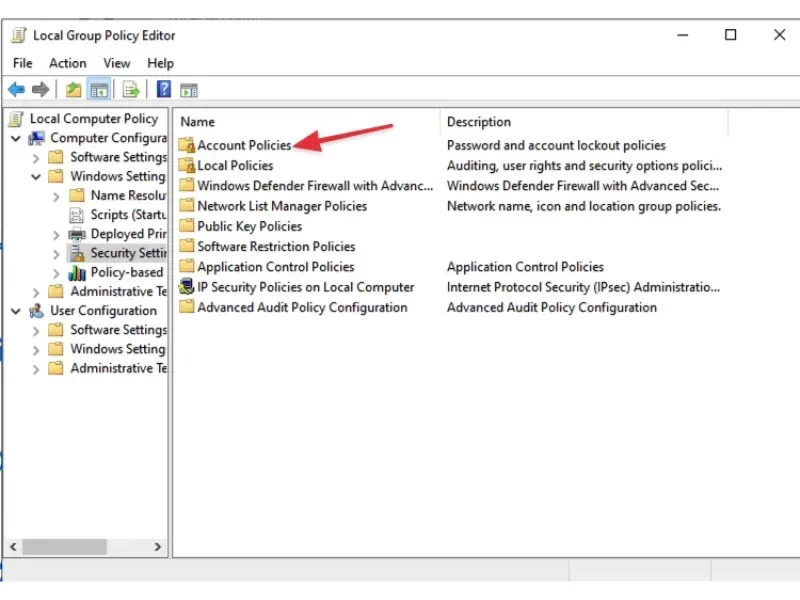Expand Administrative Templates under Computer Configuration
The width and height of the screenshot is (800, 600).
[36, 292]
